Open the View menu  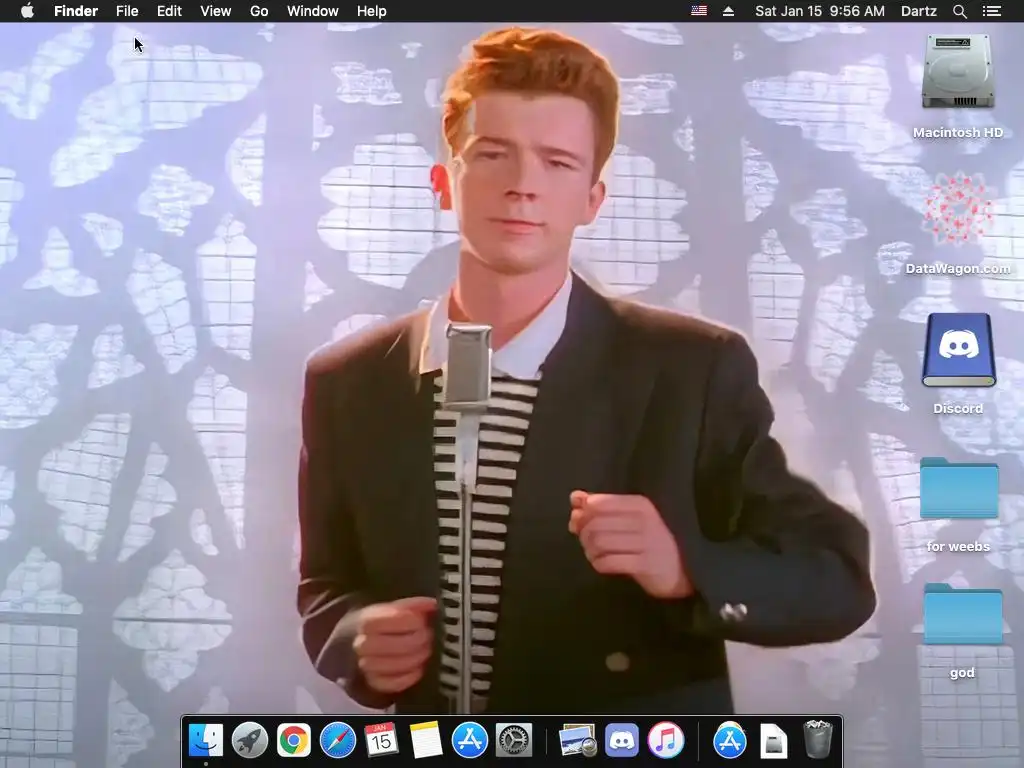click(x=216, y=11)
